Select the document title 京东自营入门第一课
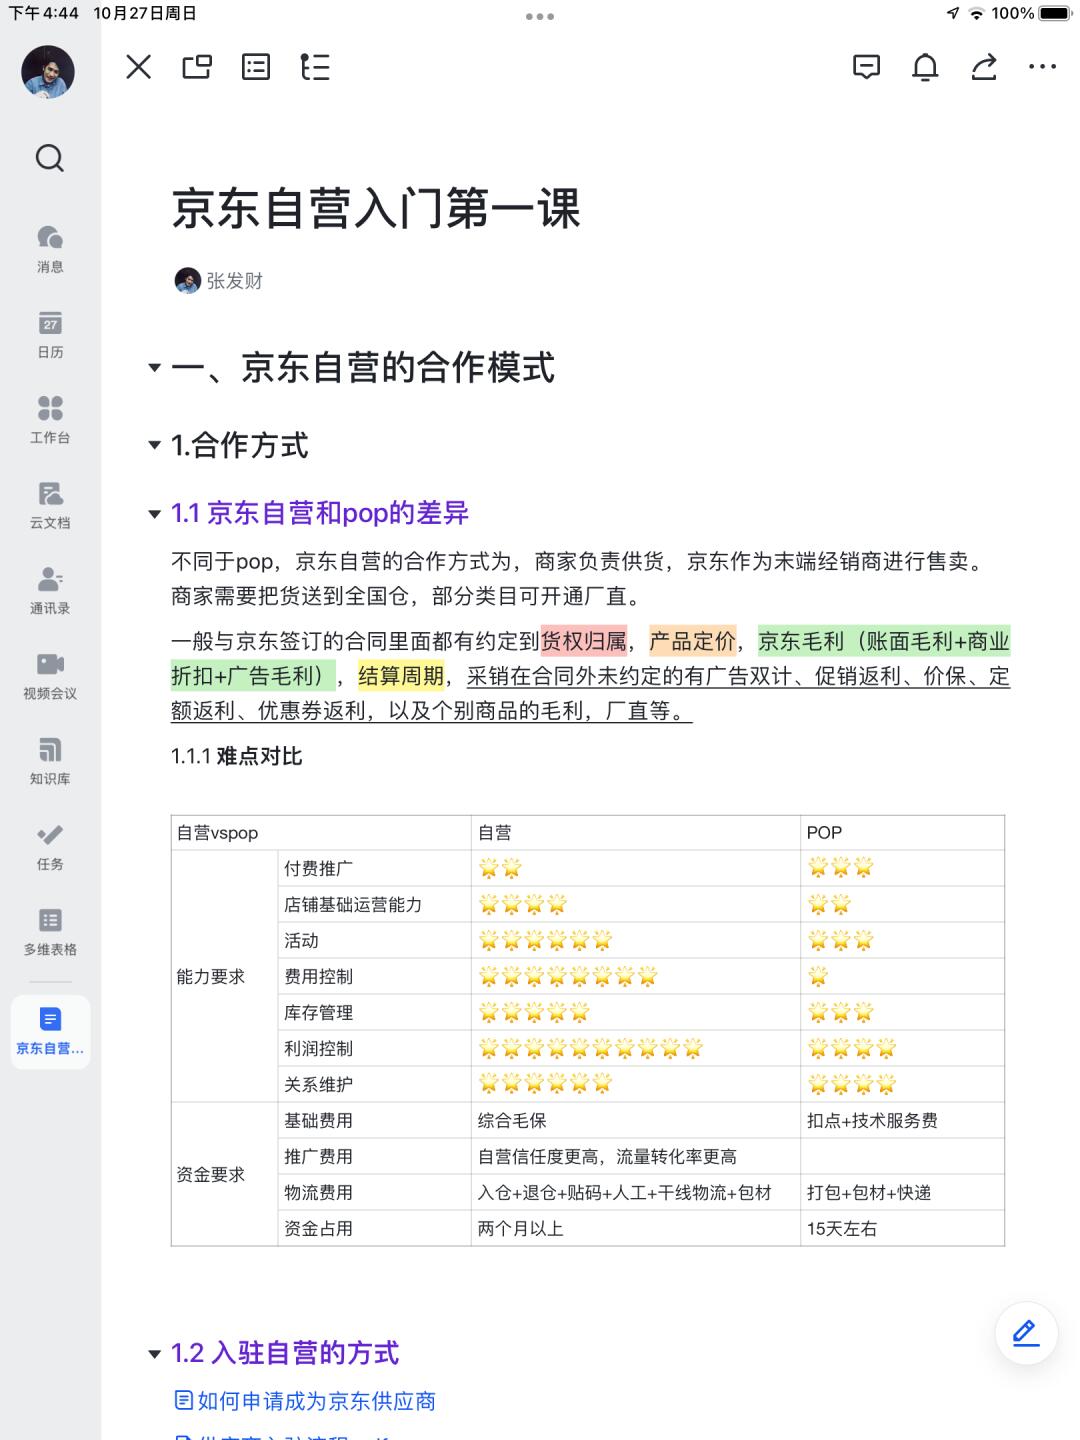Viewport: 1080px width, 1440px height. tap(376, 209)
